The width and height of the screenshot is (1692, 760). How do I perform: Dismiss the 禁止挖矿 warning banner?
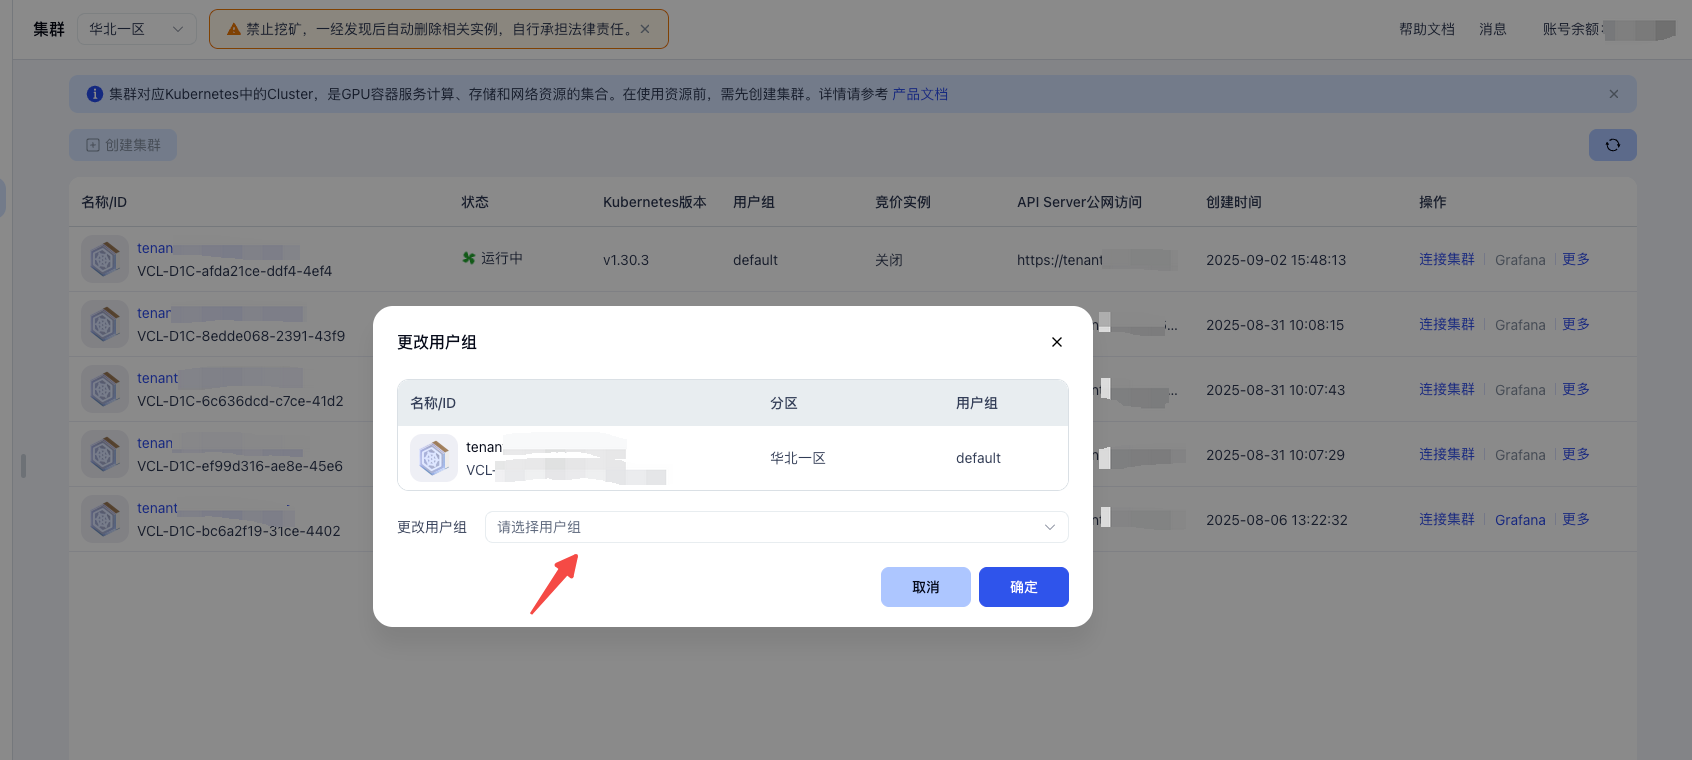645,29
